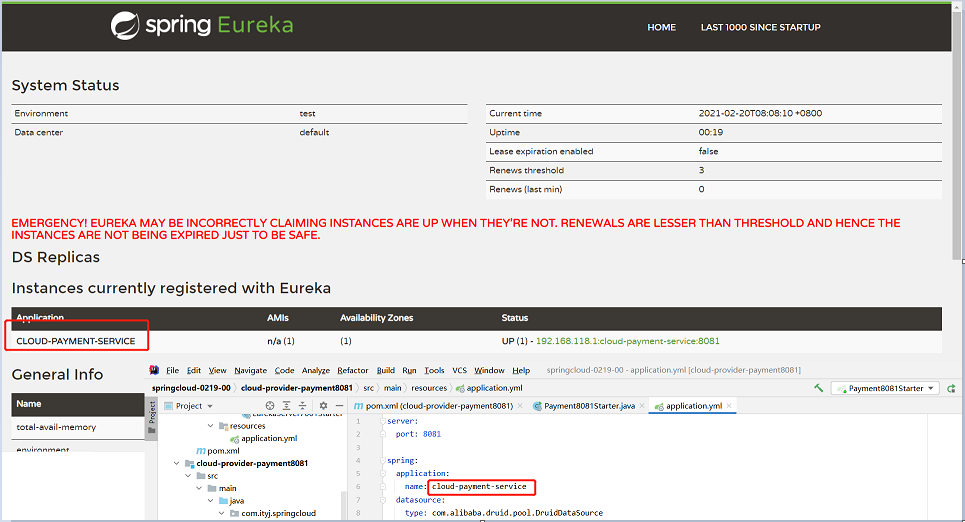Viewport: 965px width, 522px height.
Task: Open the Refactor menu
Action: [353, 370]
